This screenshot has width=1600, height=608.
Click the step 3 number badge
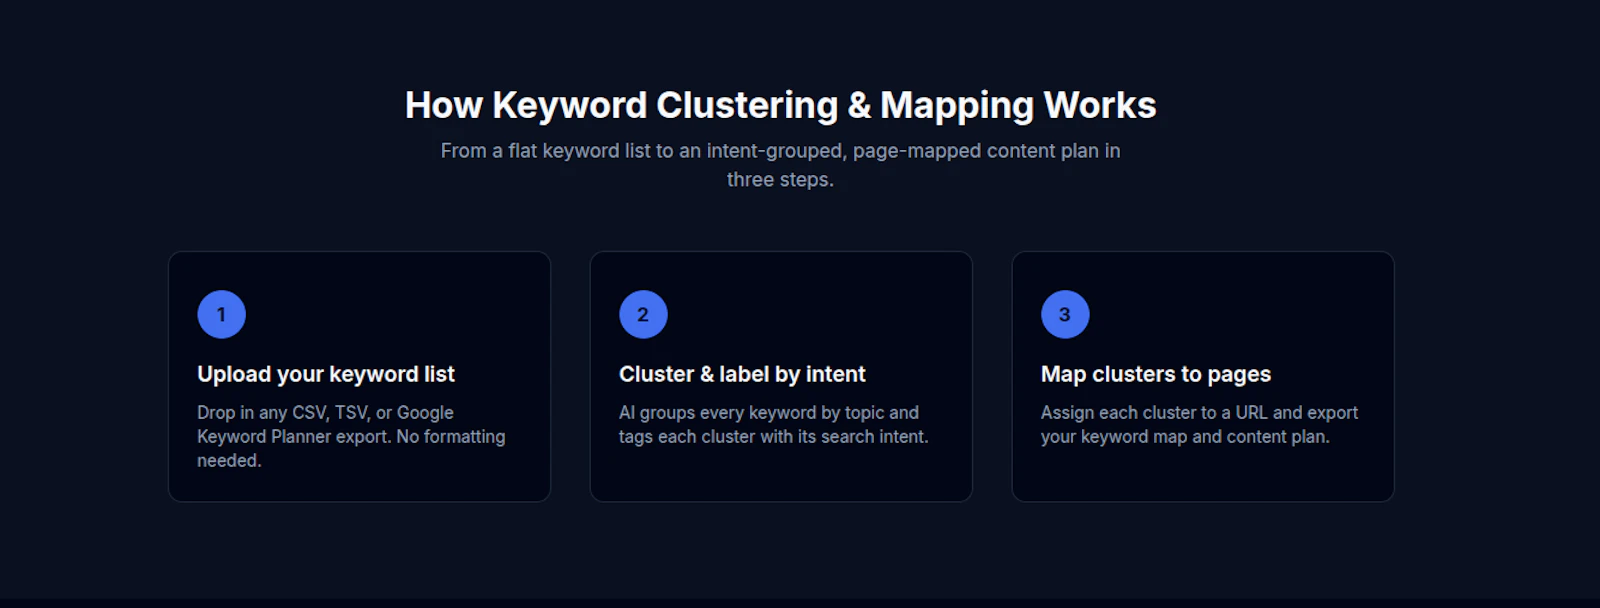pos(1065,314)
